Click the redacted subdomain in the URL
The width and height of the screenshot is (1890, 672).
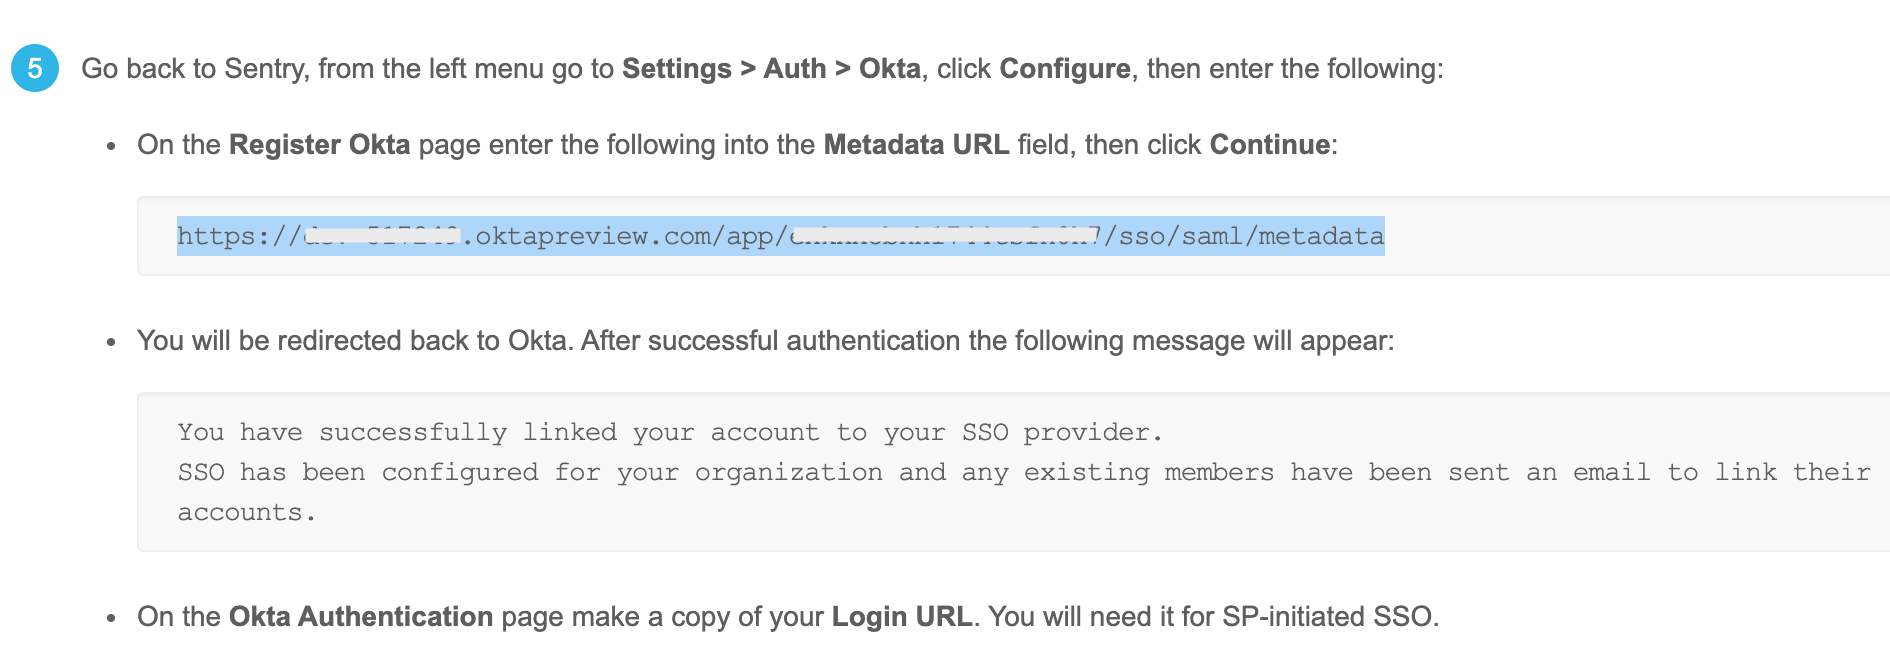(x=381, y=236)
